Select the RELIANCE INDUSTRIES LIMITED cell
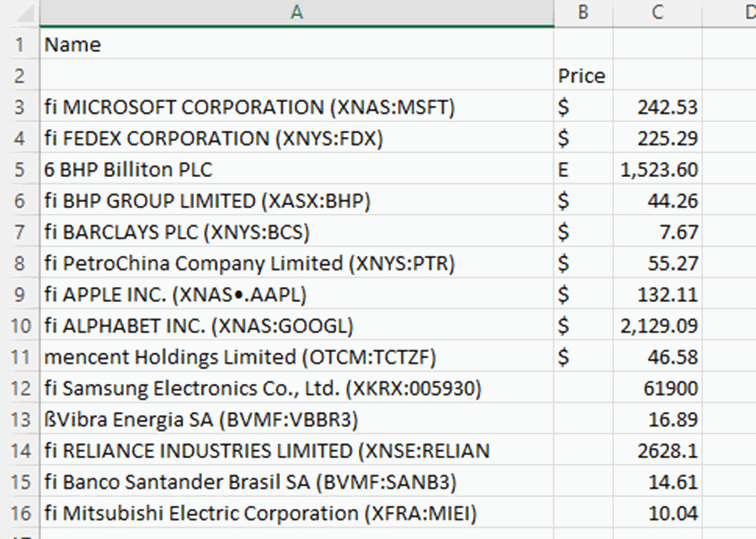The image size is (756, 539). [x=296, y=450]
